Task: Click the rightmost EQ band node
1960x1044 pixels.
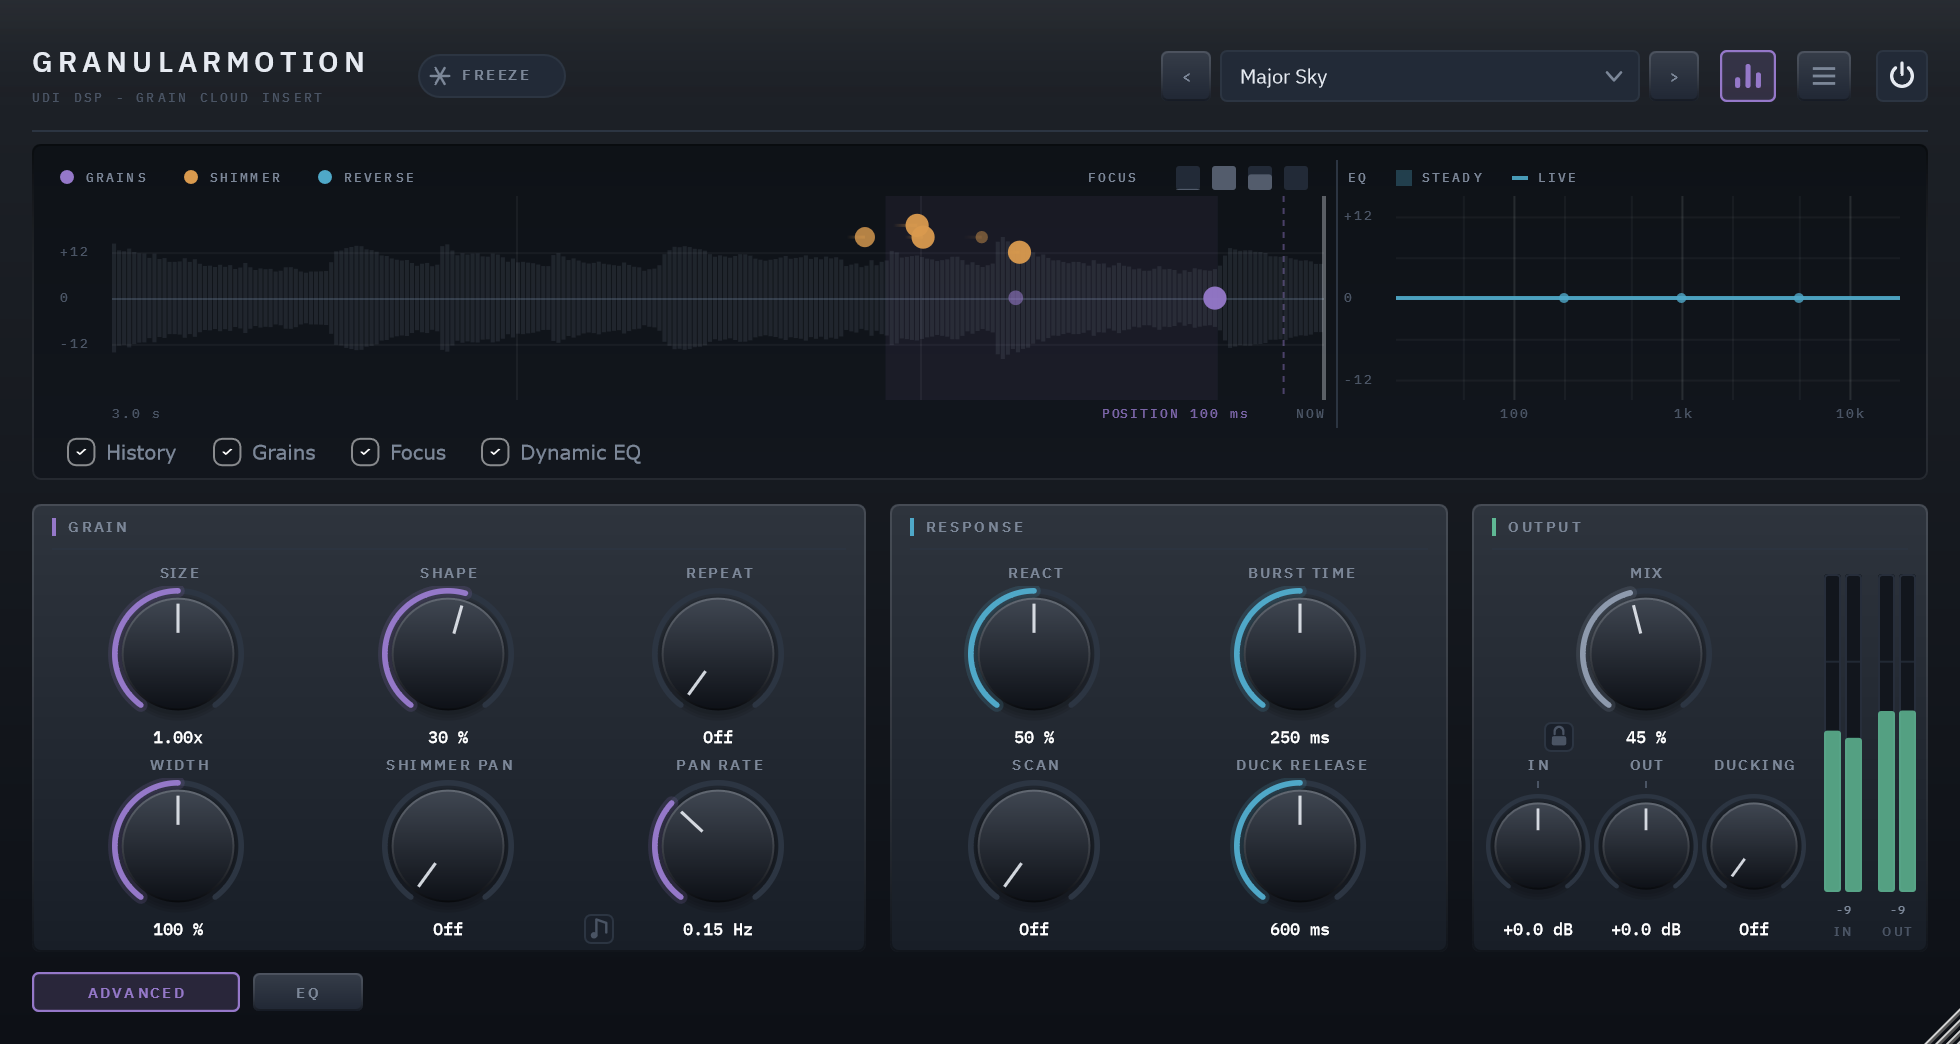Action: point(1799,298)
